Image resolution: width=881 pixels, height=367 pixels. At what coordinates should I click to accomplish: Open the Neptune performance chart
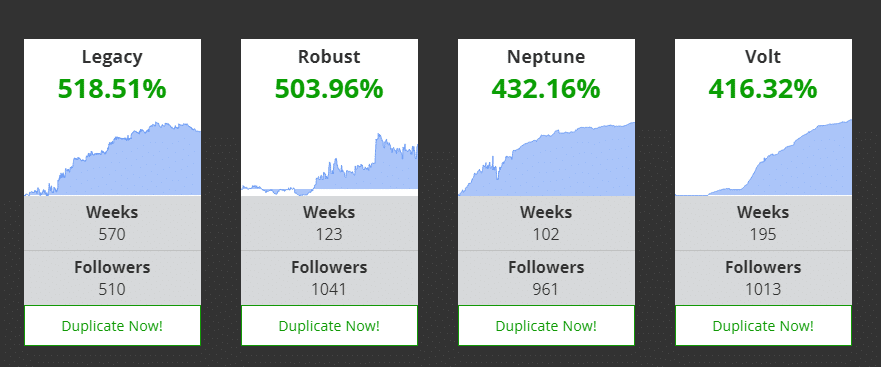(x=546, y=157)
